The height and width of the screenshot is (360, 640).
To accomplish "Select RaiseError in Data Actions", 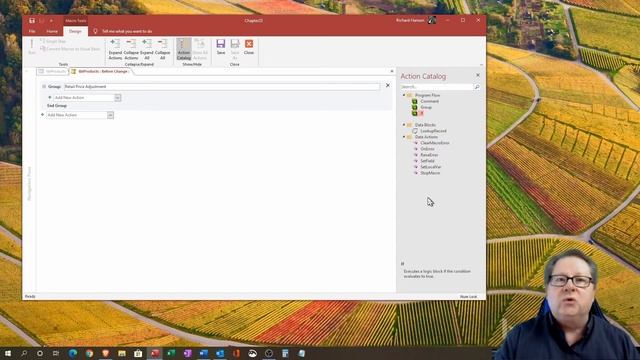I will pyautogui.click(x=429, y=155).
